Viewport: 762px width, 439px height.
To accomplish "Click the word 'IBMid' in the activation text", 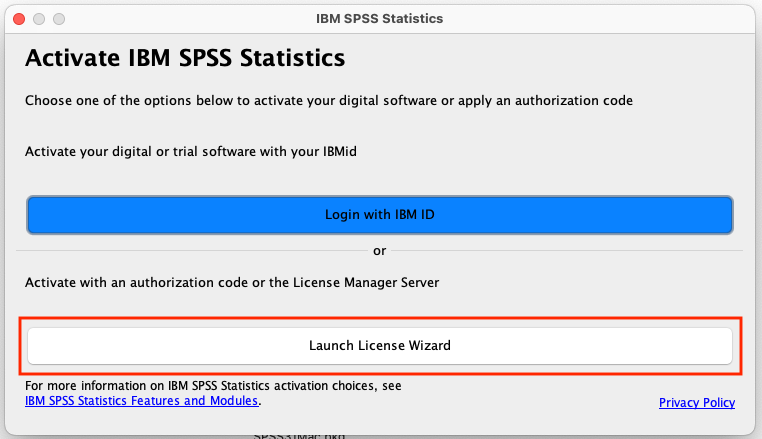I will pos(337,151).
